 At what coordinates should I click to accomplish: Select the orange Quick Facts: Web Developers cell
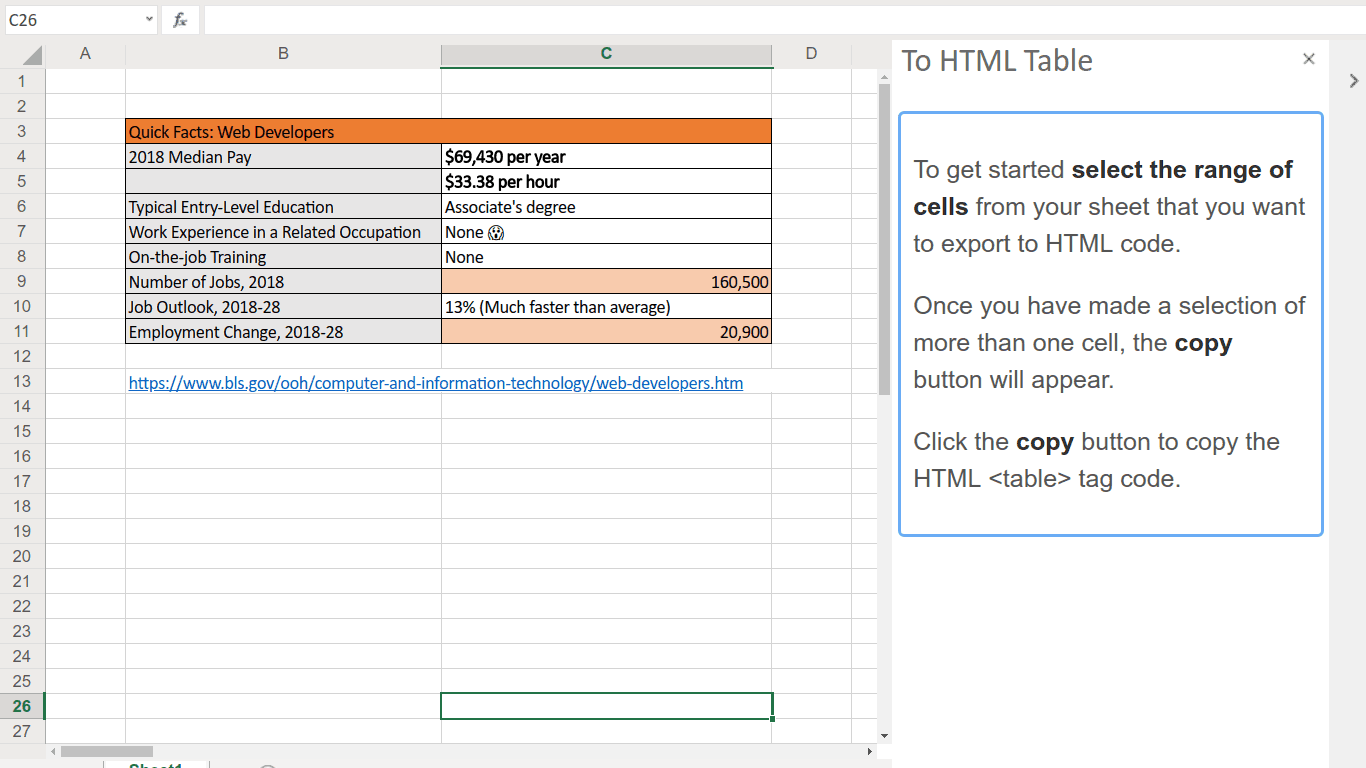pyautogui.click(x=448, y=132)
